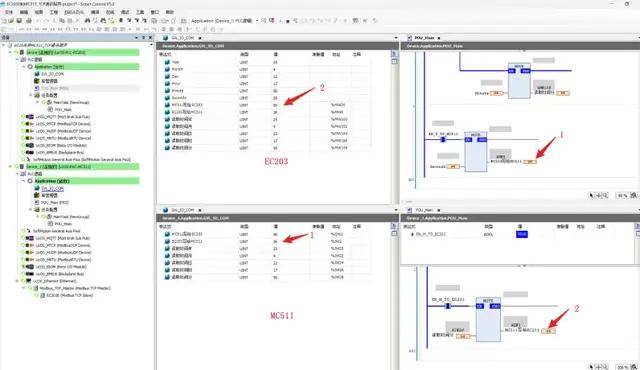The width and height of the screenshot is (640, 370).
Task: Select the underlined GVL_IO_COM under Device_1
Action: (x=52, y=188)
